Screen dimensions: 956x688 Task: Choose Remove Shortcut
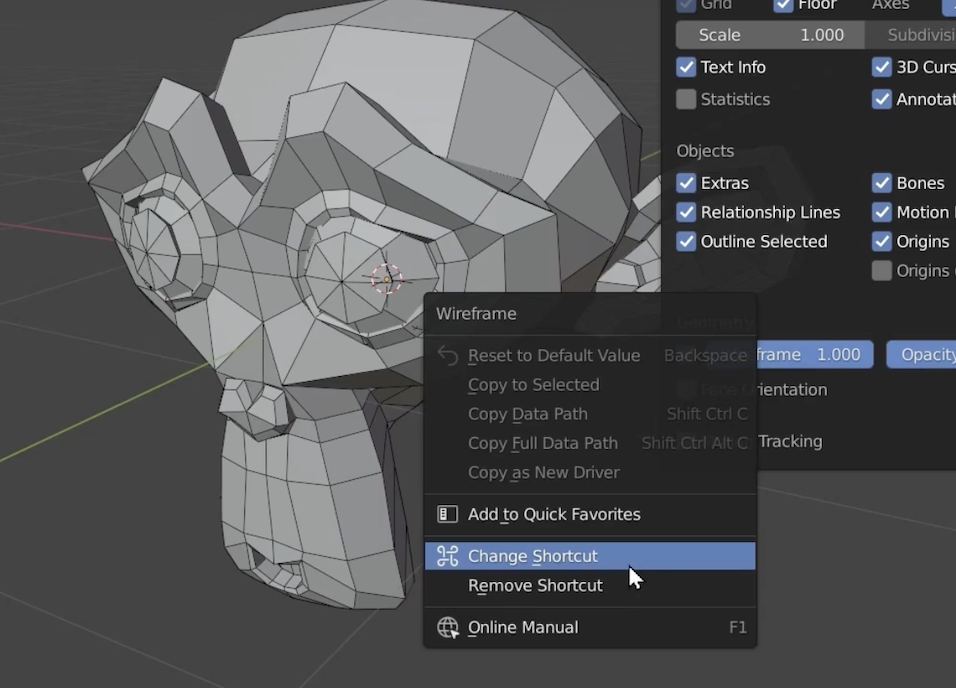click(590, 586)
